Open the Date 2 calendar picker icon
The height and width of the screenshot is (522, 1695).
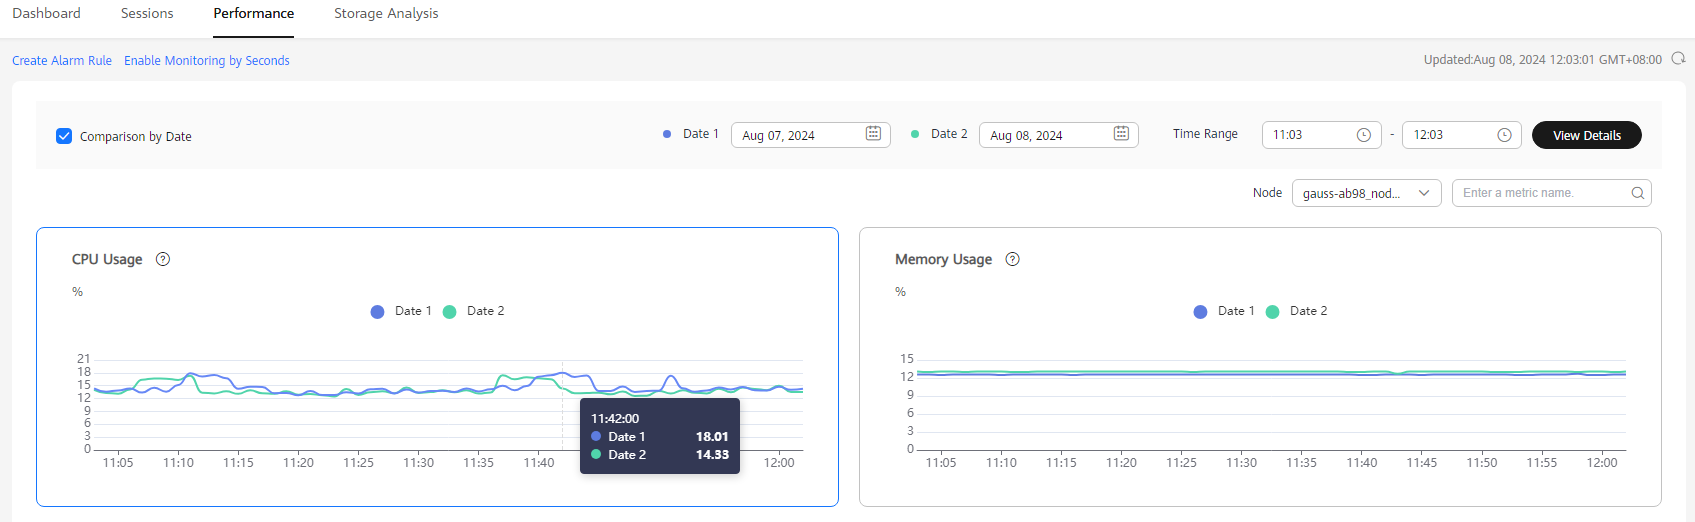point(1121,134)
